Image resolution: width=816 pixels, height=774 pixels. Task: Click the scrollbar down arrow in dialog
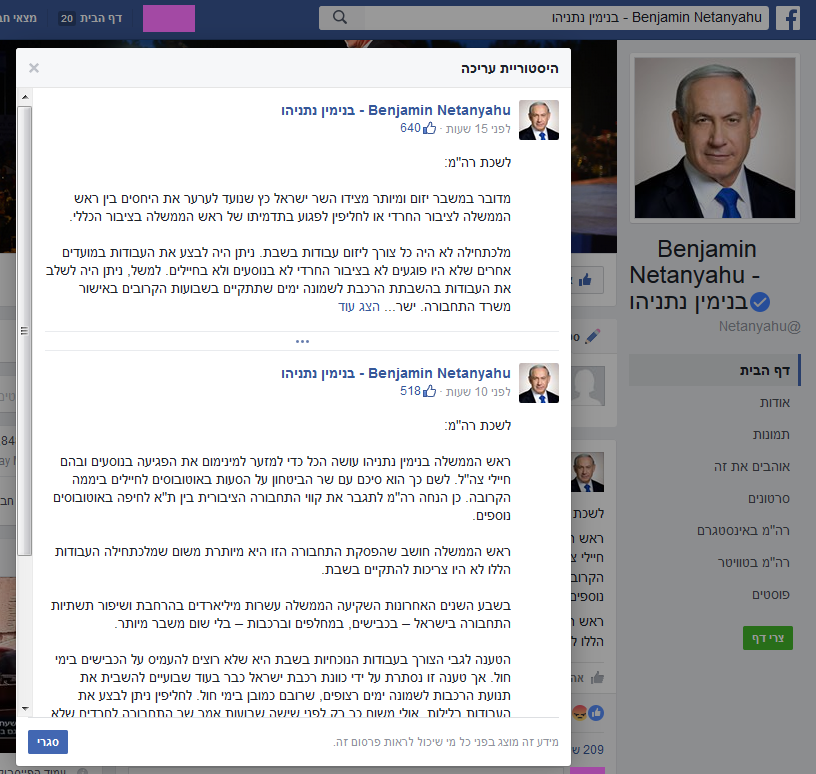24,708
